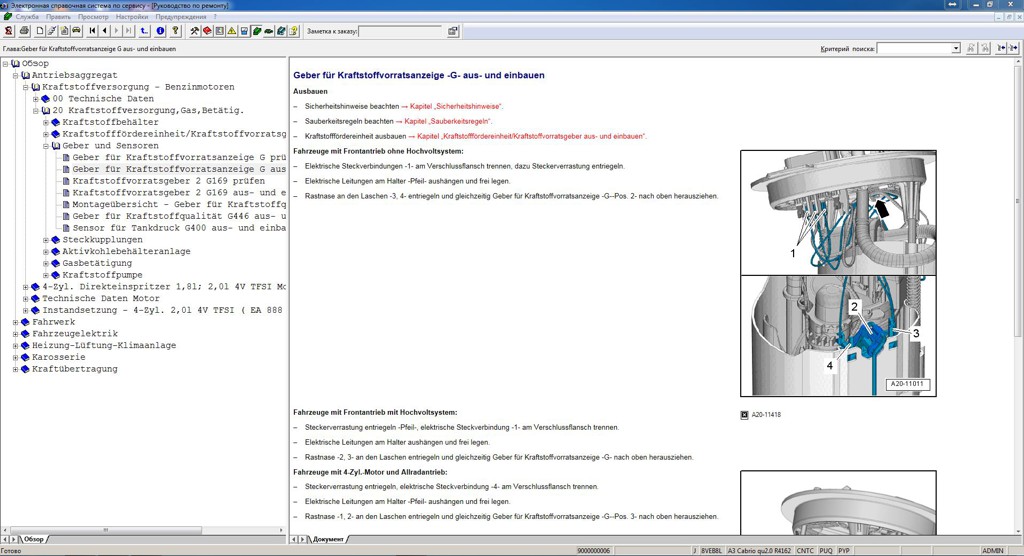1024x556 pixels.
Task: Toggle the pressed green book icon
Action: [256, 31]
